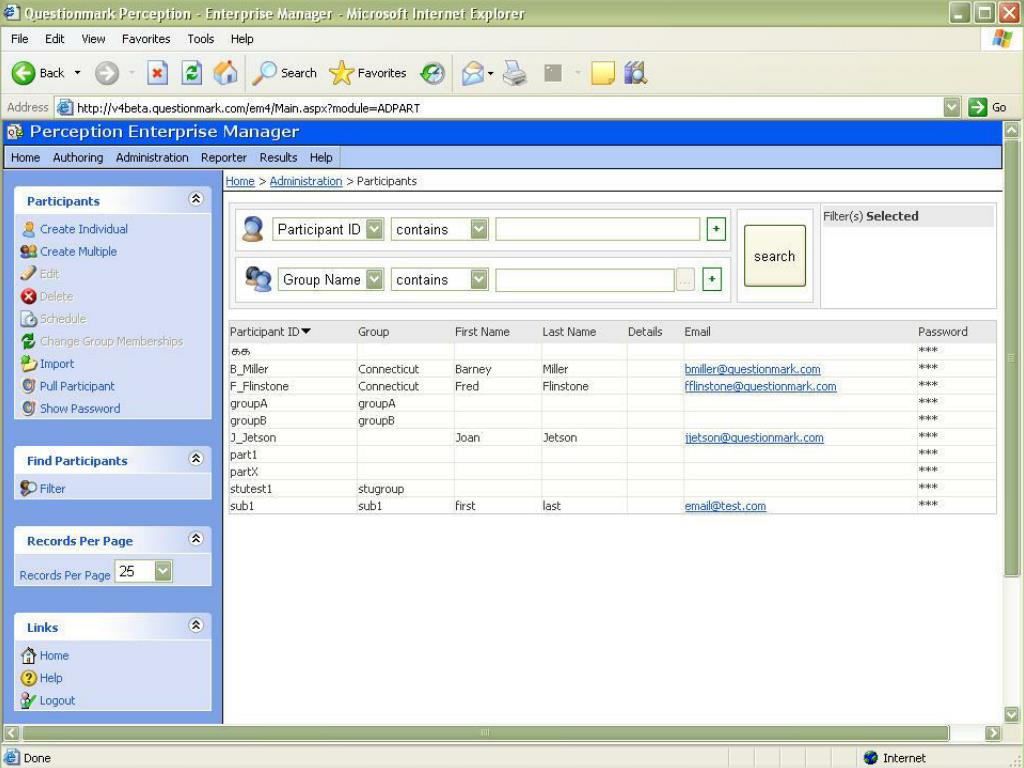The height and width of the screenshot is (768, 1024).
Task: Open the browser Favorites star button
Action: (368, 73)
